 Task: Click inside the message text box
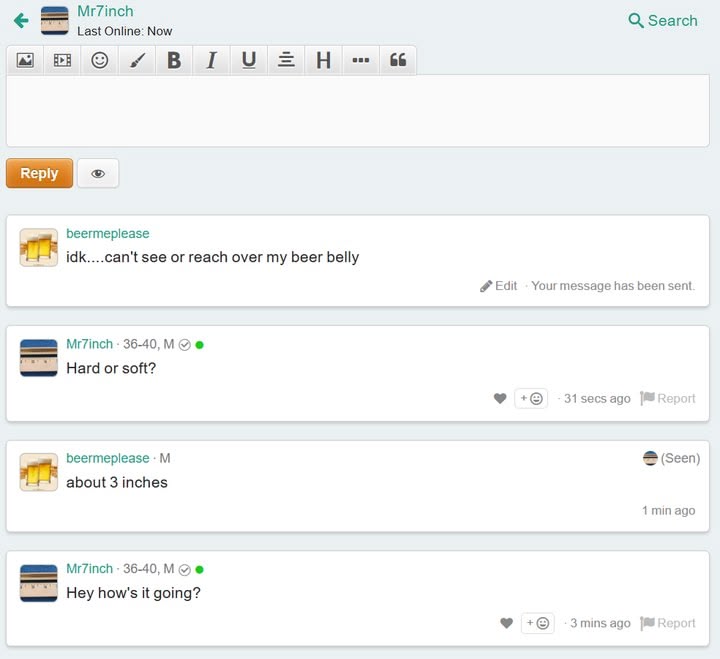tap(357, 111)
